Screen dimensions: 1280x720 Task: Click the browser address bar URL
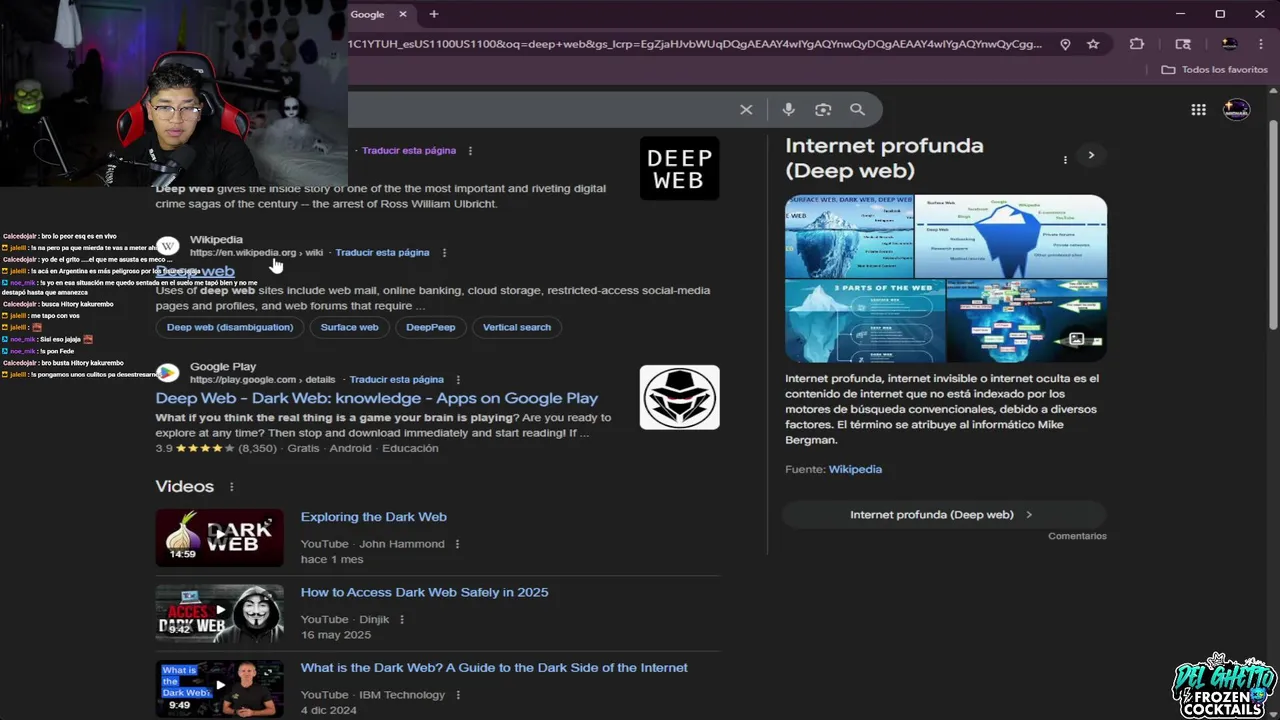point(695,44)
